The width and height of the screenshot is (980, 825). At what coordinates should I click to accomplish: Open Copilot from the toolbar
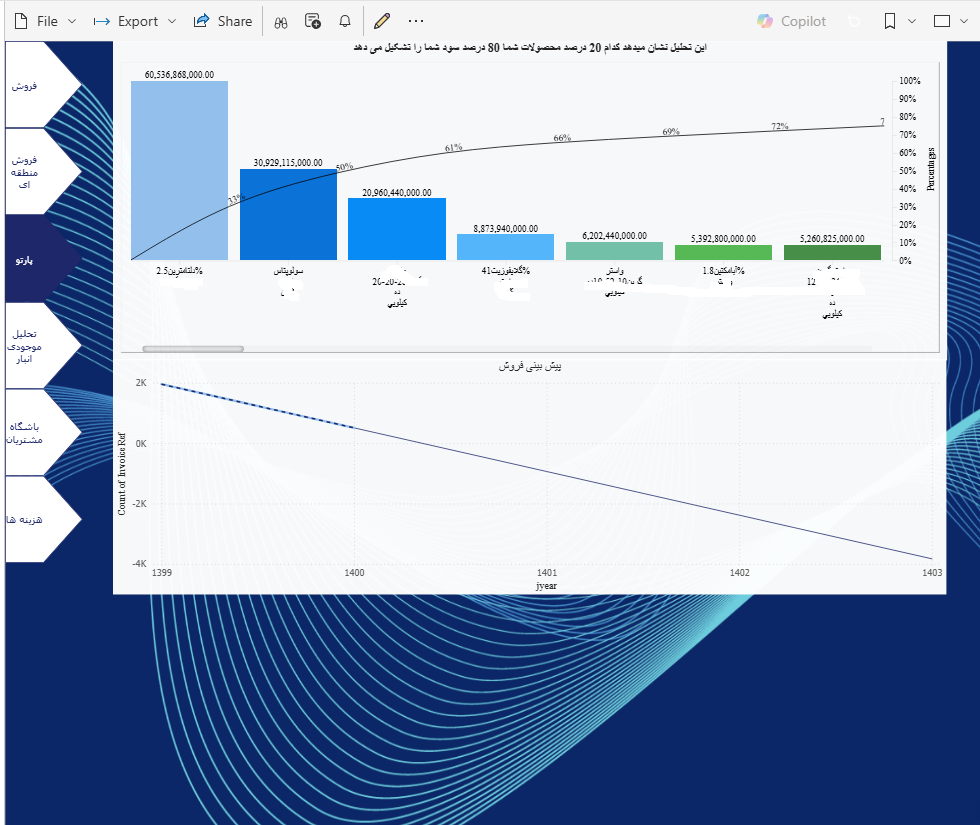[792, 21]
